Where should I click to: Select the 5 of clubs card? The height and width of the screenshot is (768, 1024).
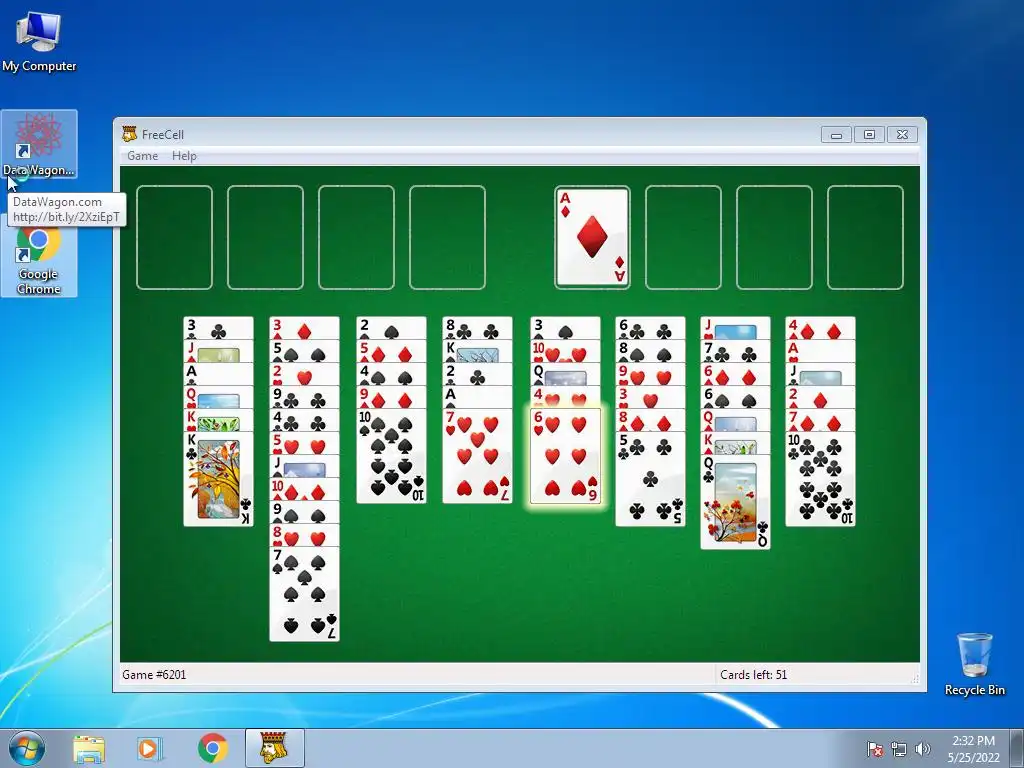coord(650,479)
